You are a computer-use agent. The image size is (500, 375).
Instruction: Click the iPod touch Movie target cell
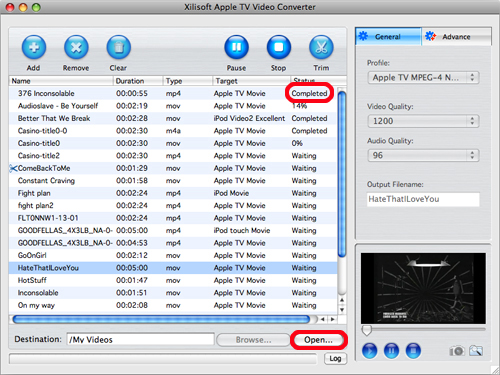242,231
